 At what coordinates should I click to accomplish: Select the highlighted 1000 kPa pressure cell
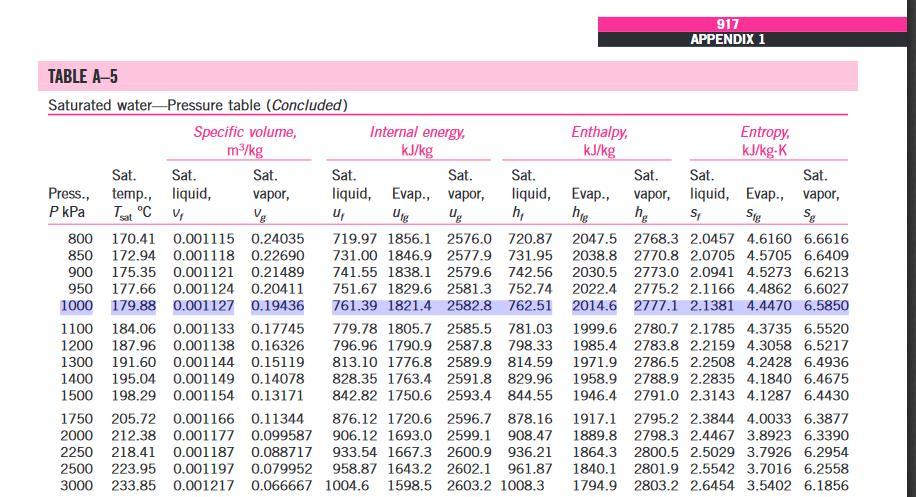[78, 306]
